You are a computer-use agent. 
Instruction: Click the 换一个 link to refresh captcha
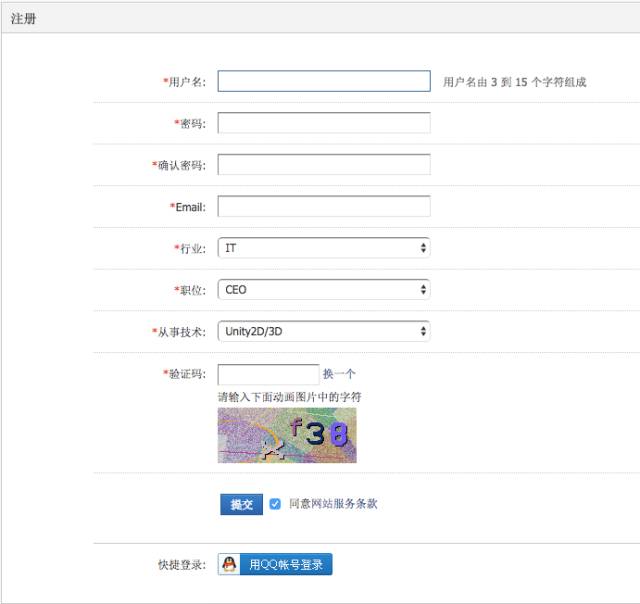(x=339, y=374)
